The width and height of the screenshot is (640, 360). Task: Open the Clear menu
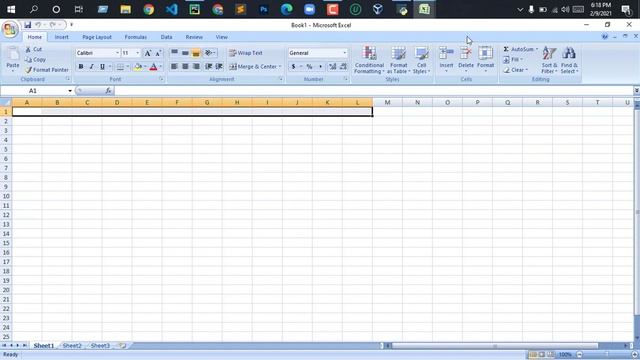coord(515,70)
